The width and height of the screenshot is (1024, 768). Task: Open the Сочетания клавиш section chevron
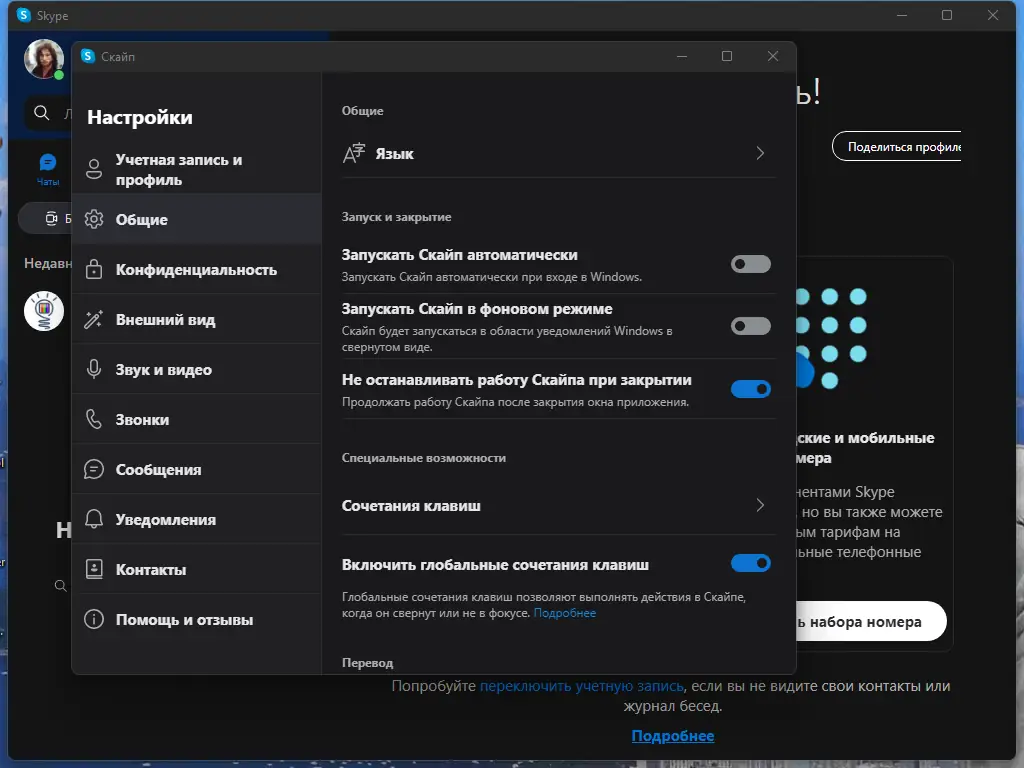(759, 506)
